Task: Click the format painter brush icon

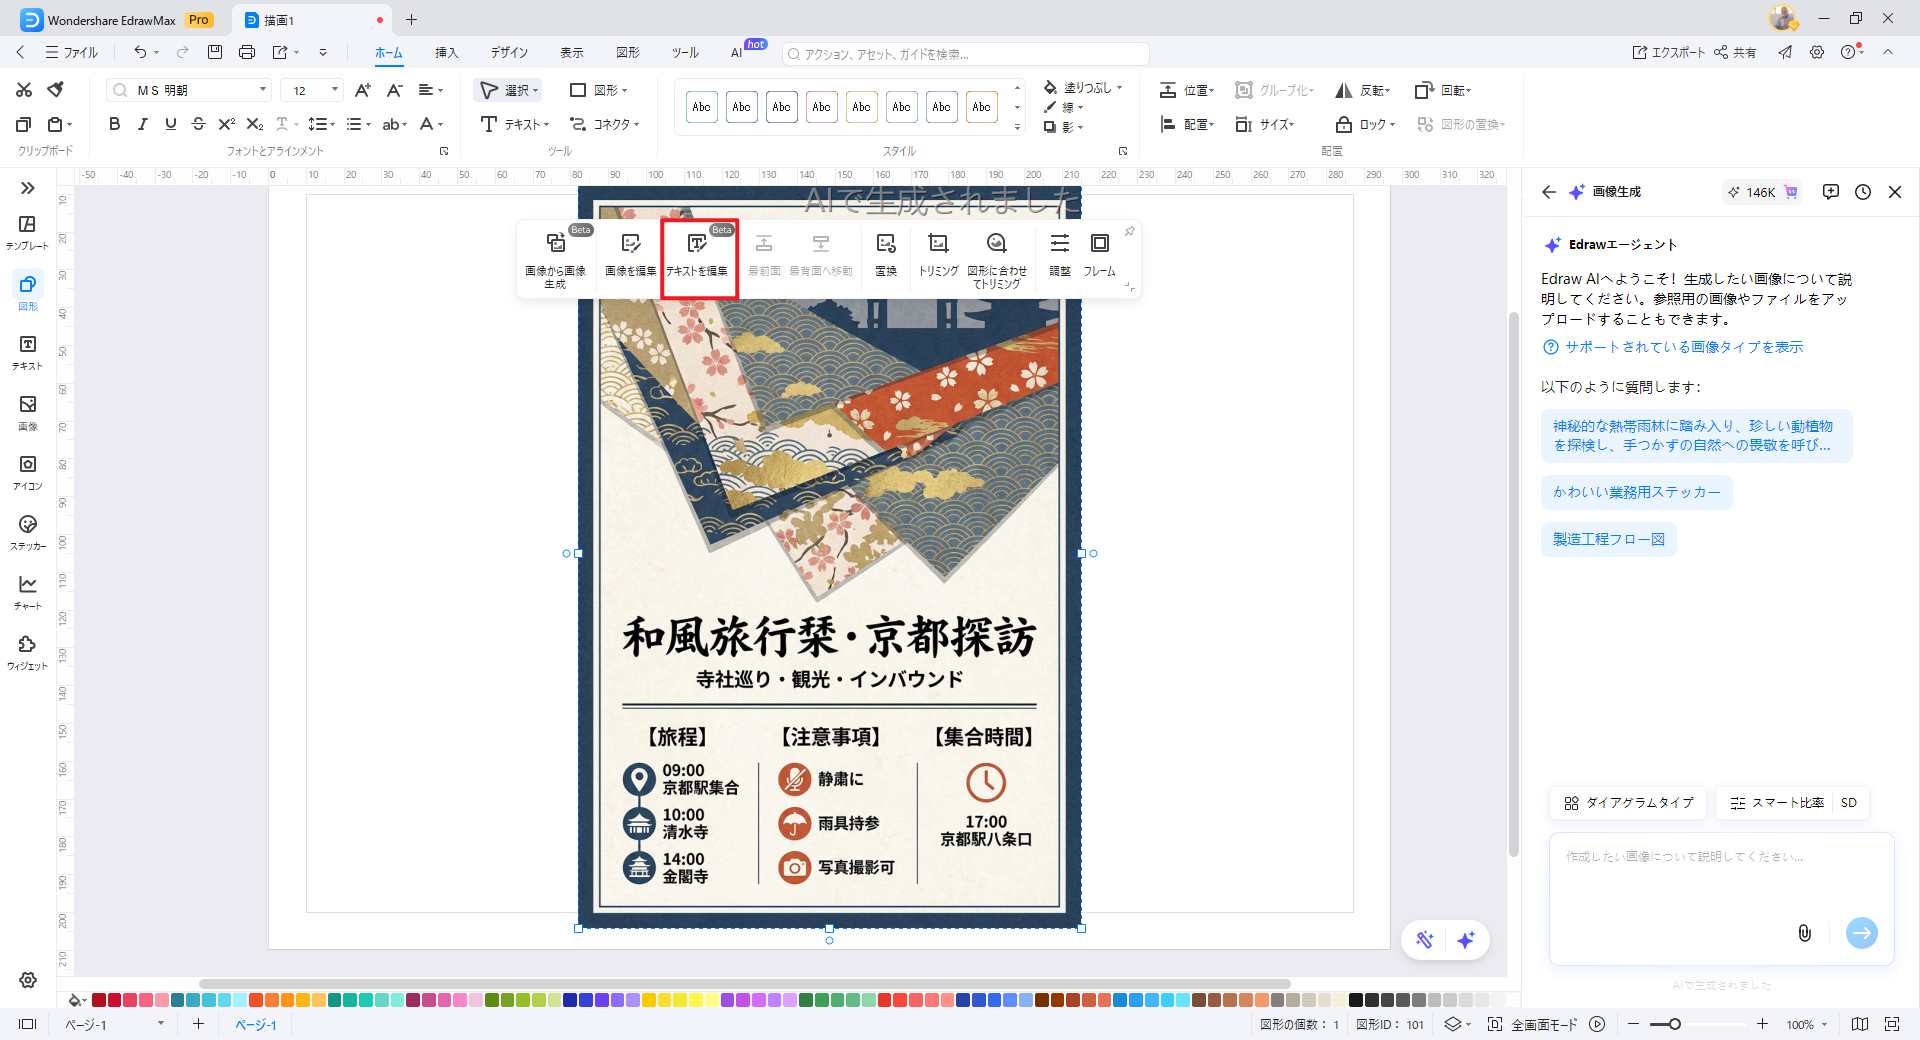Action: pyautogui.click(x=56, y=90)
